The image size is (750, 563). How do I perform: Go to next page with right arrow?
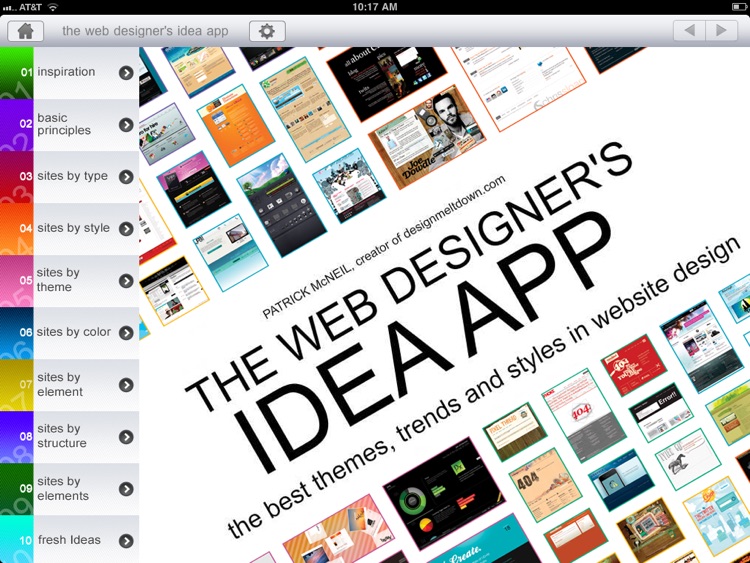722,31
